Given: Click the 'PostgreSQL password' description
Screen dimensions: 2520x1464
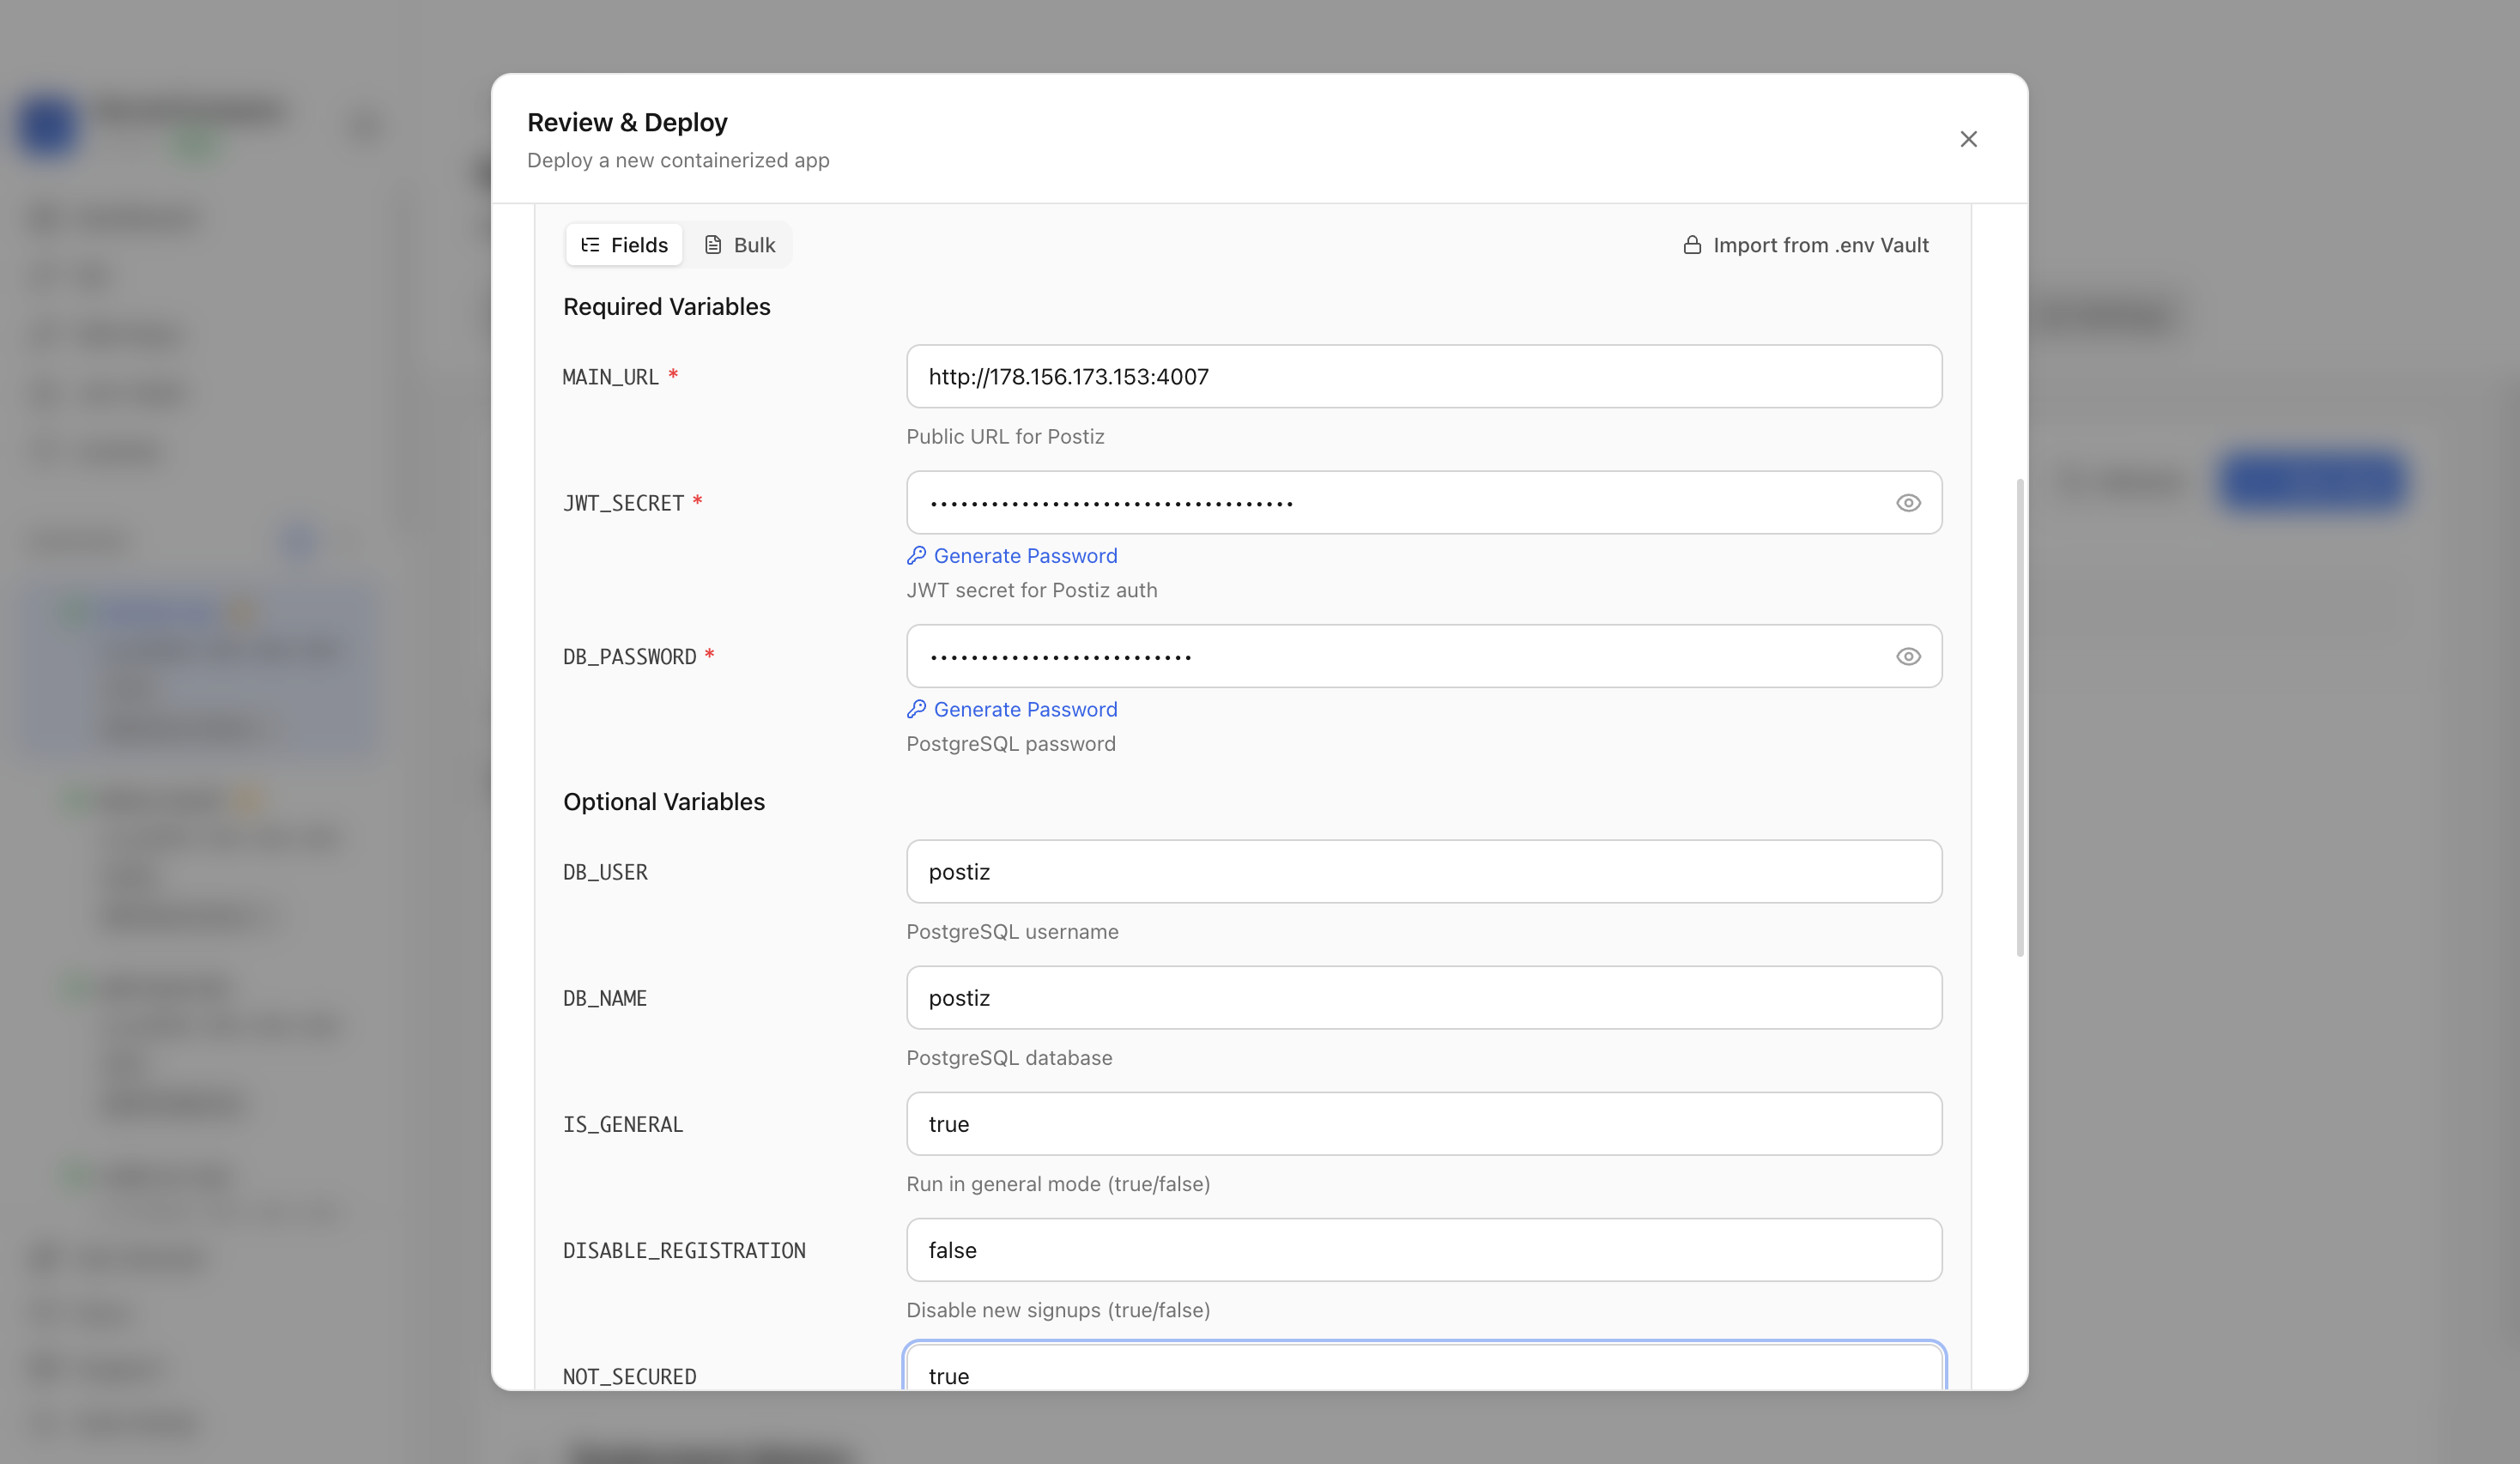Looking at the screenshot, I should pyautogui.click(x=1011, y=744).
